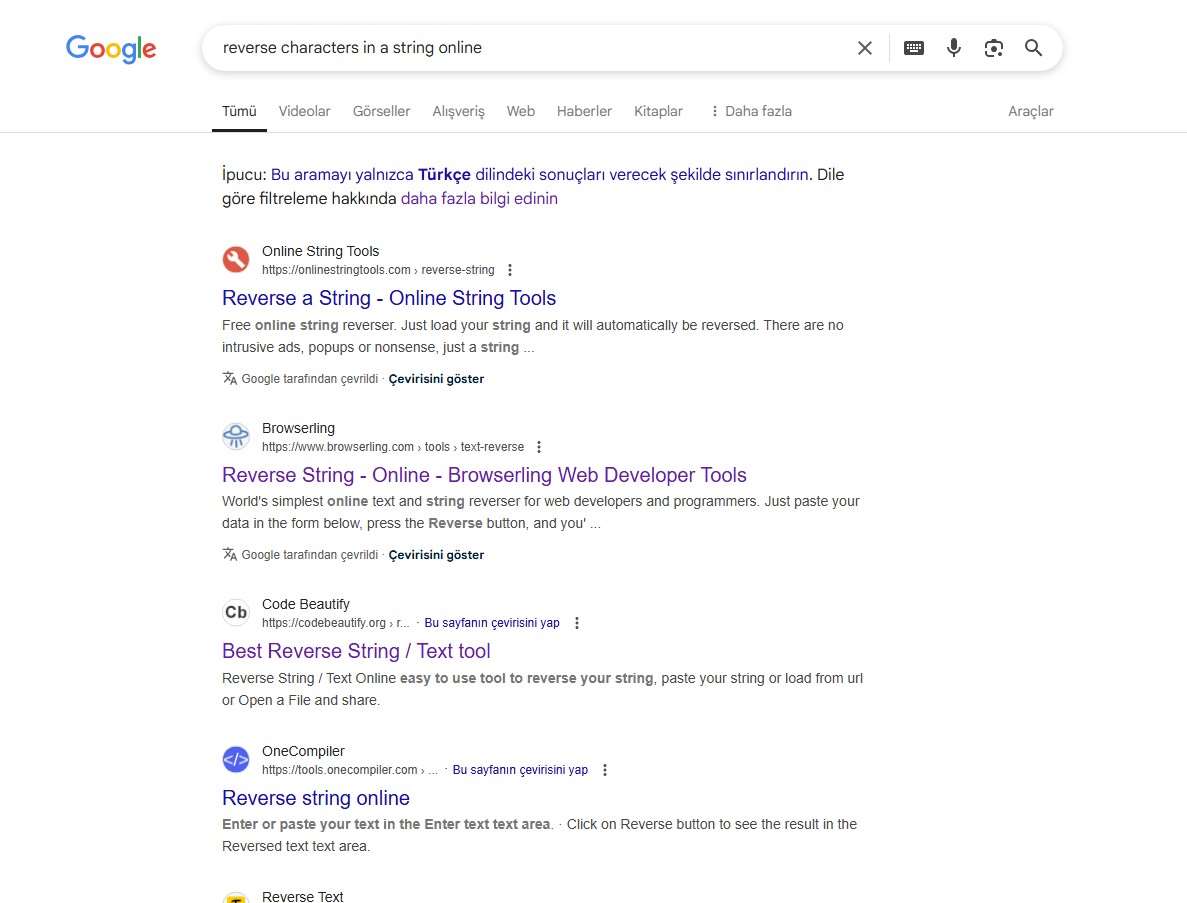Click translate icon under Browserling result
The height and width of the screenshot is (903, 1187).
229,555
